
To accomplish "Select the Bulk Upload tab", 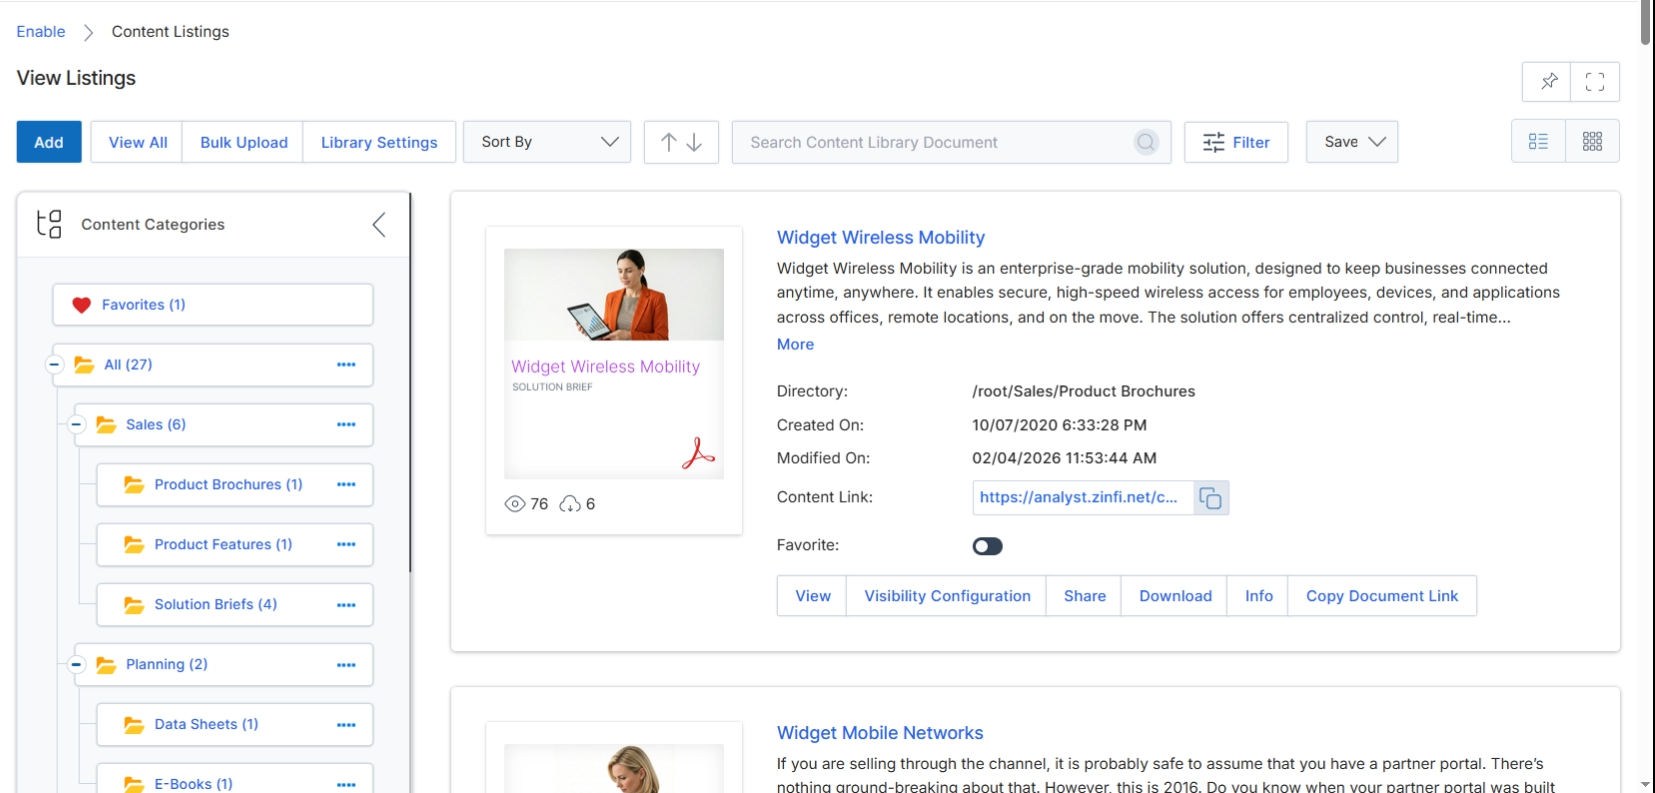I will coord(244,142).
